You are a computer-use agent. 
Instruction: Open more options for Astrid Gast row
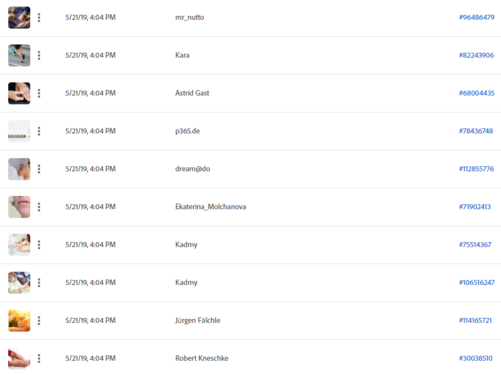(x=39, y=93)
